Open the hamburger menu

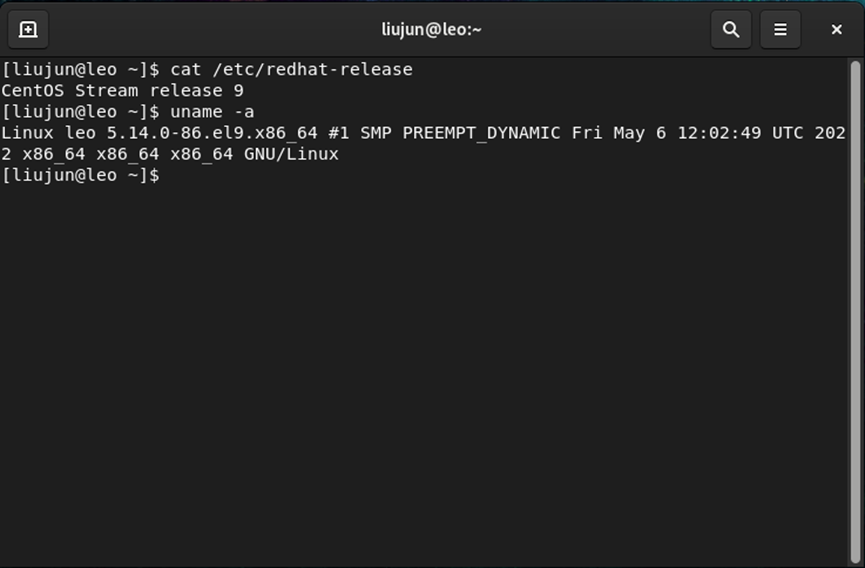(x=780, y=29)
